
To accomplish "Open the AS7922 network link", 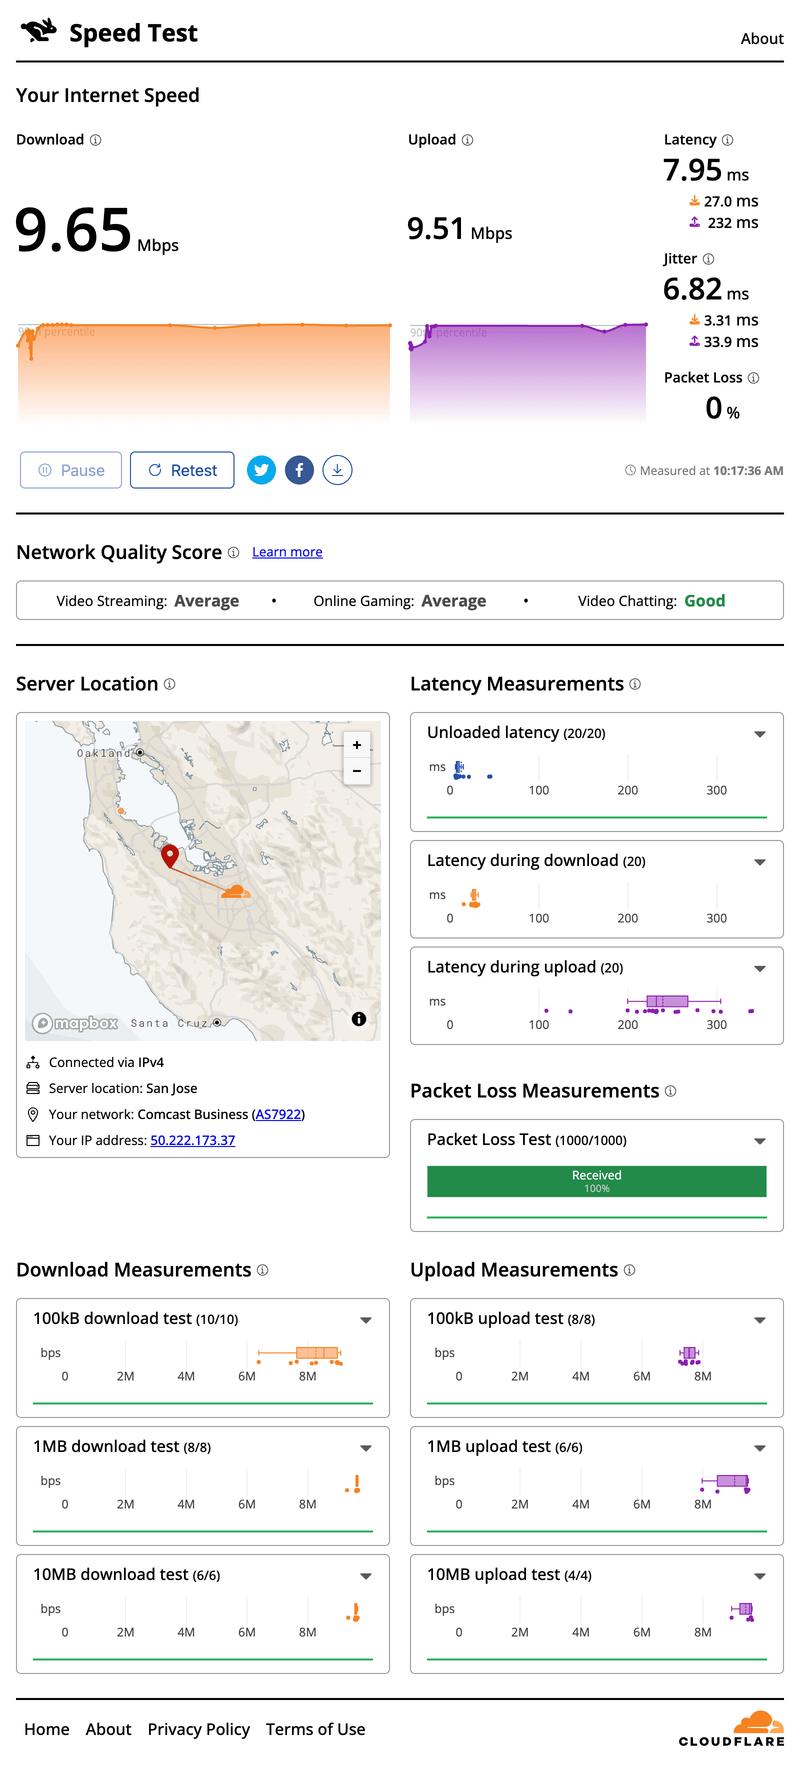I will tap(278, 1114).
